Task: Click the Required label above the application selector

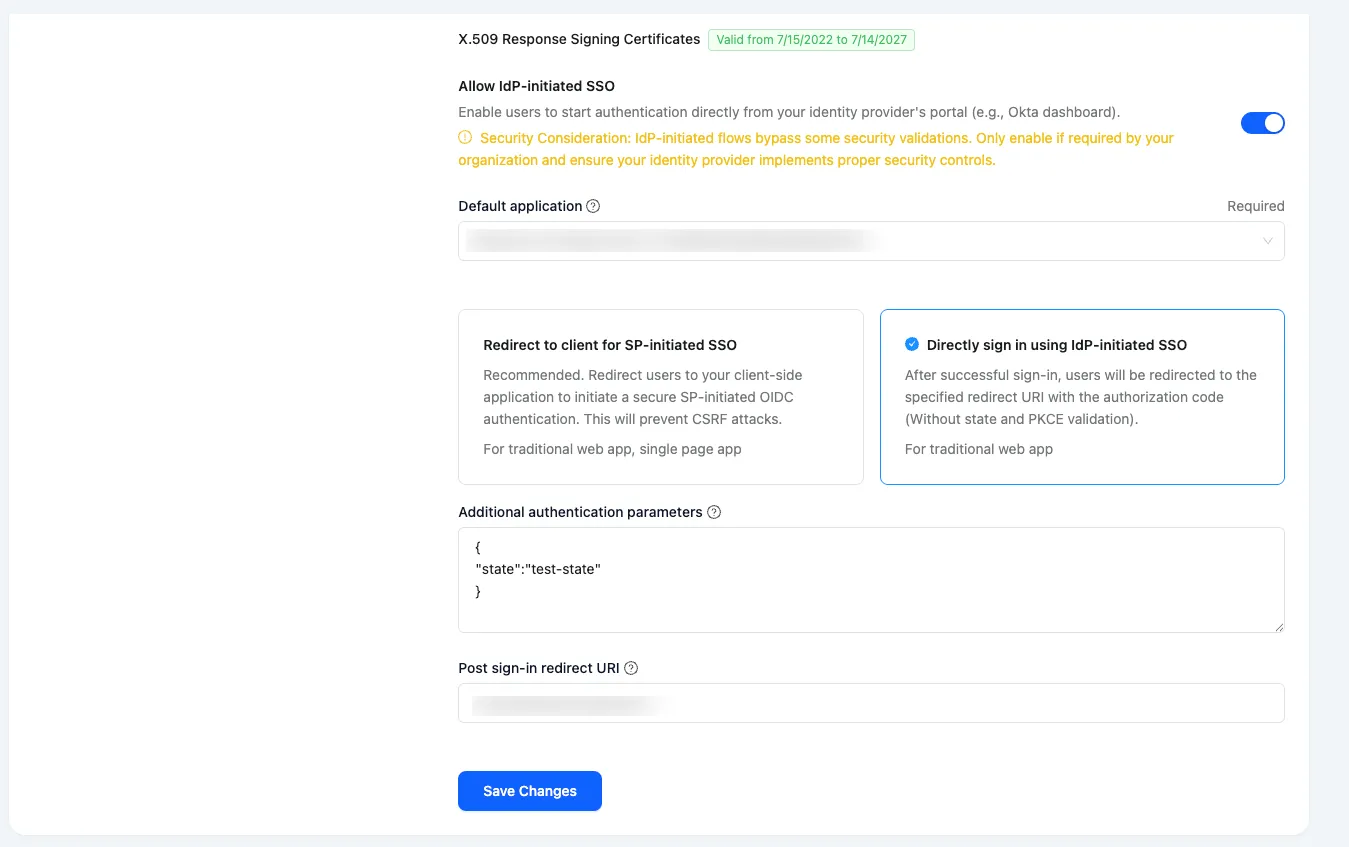Action: (1255, 206)
